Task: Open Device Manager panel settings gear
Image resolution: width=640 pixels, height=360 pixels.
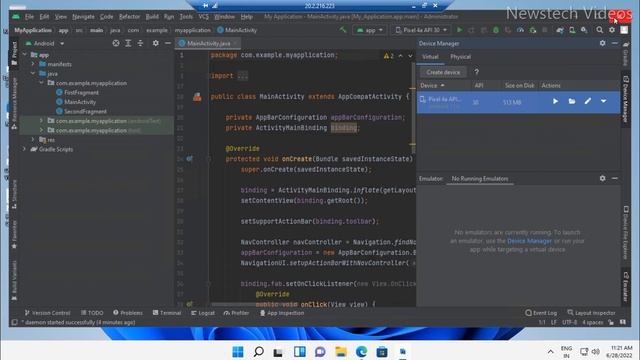Action: pos(602,43)
